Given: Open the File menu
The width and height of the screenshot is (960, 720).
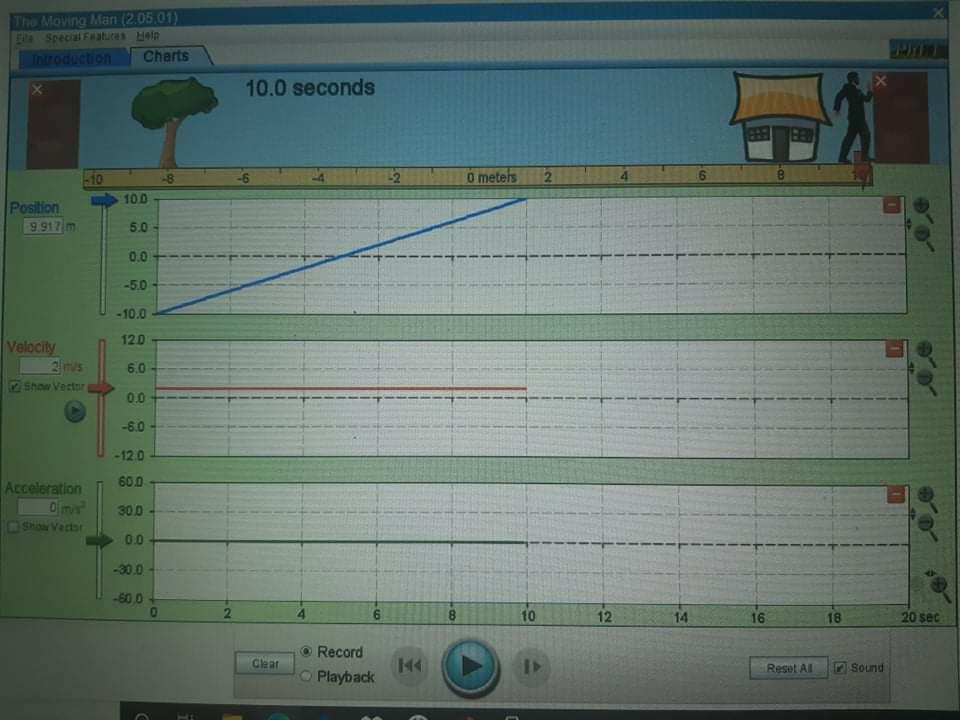Looking at the screenshot, I should click(24, 38).
